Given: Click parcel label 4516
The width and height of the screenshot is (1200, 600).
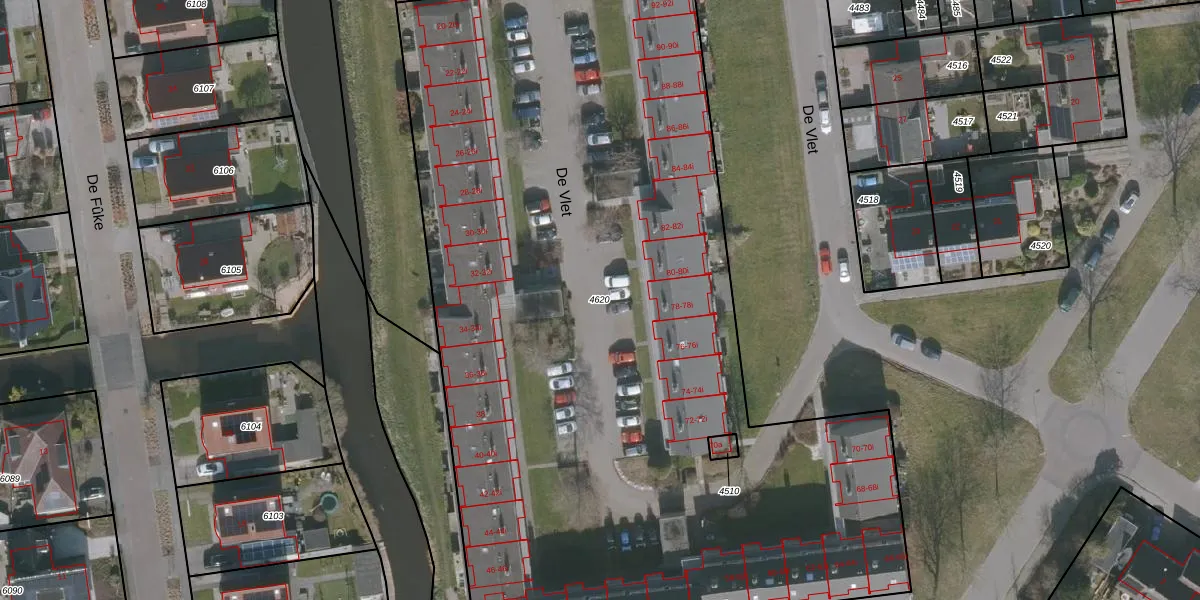Looking at the screenshot, I should 957,66.
